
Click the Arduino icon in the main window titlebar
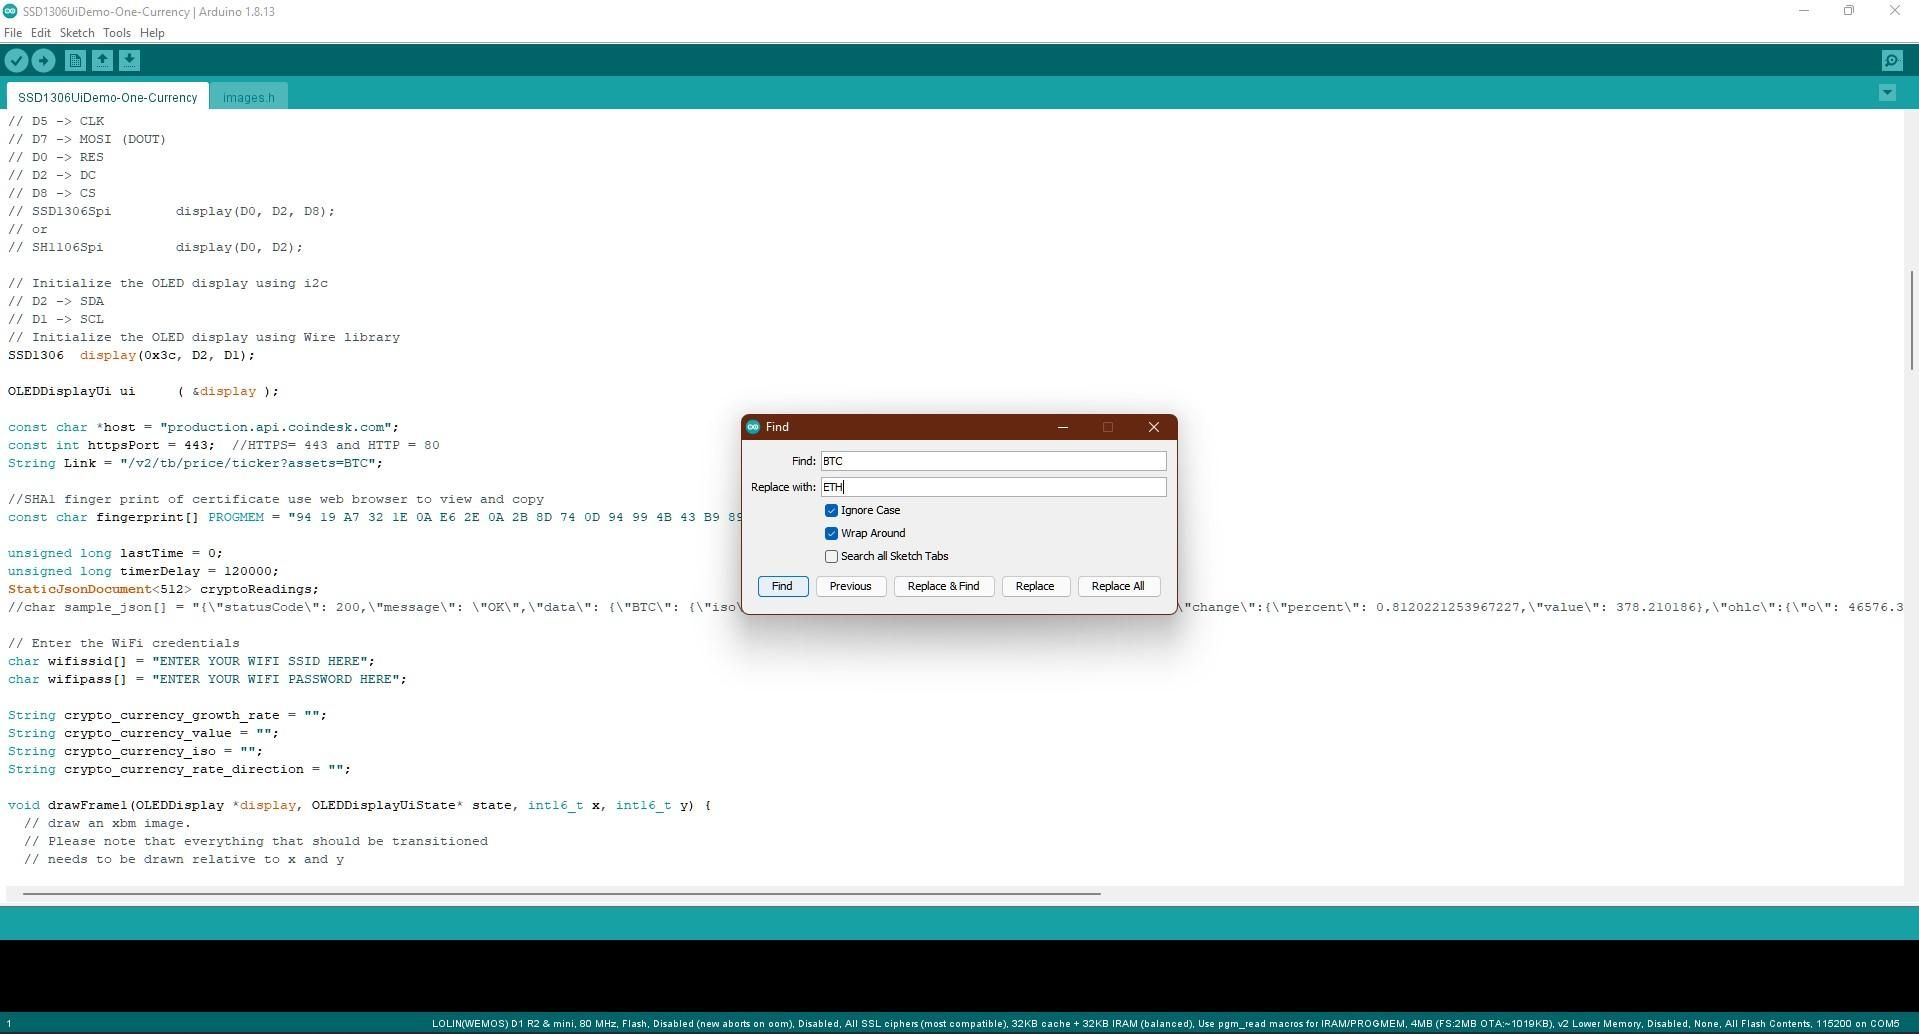[11, 11]
